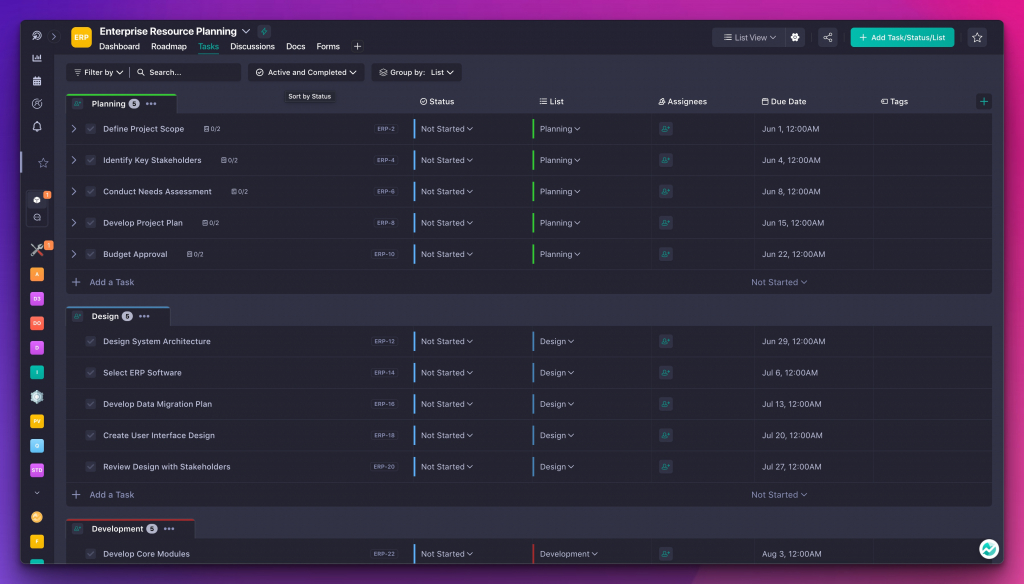
Task: Mark Design System Architecture complete
Action: point(91,341)
